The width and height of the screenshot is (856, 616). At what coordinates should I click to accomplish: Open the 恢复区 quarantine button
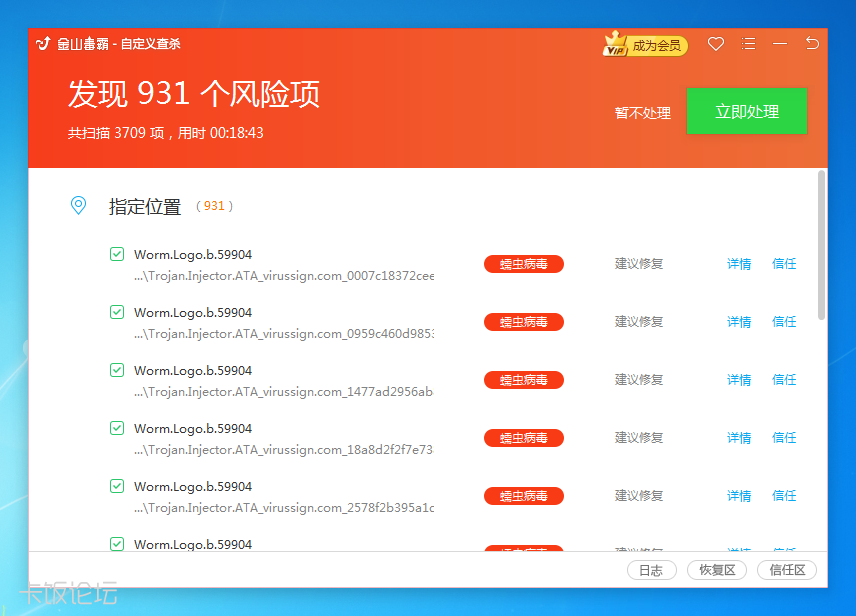(717, 570)
